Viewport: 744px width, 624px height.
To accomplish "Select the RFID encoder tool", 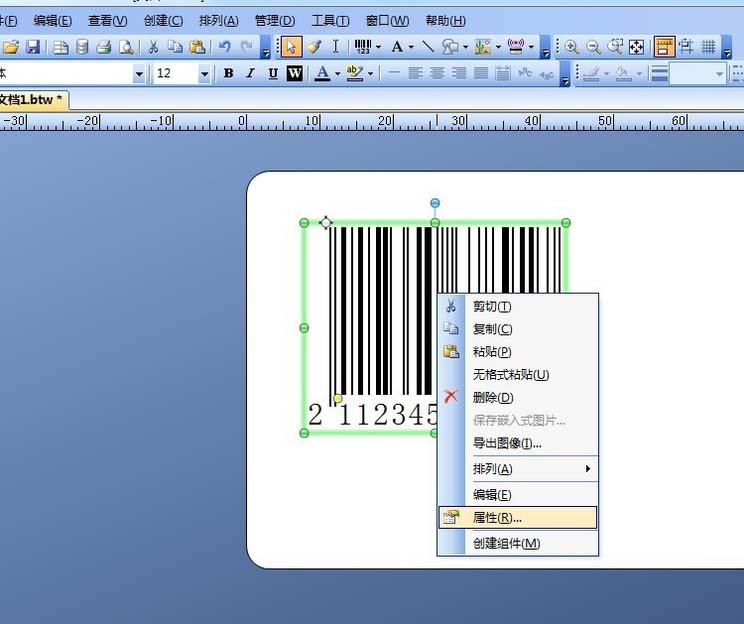I will click(516, 47).
